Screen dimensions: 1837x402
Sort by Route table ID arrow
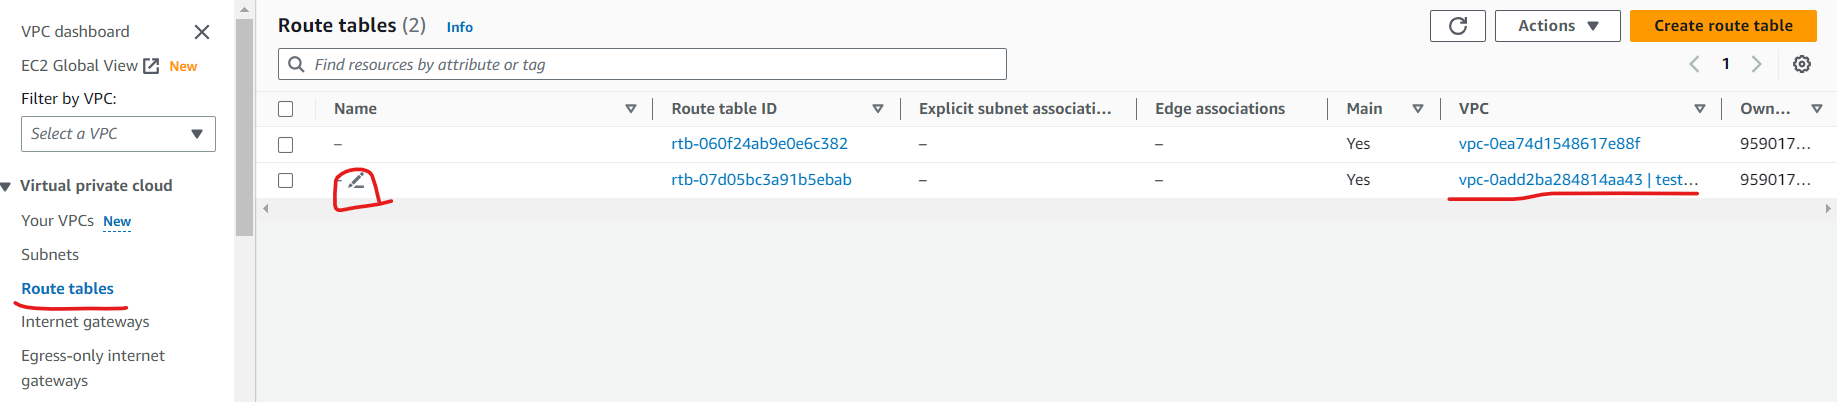coord(878,109)
